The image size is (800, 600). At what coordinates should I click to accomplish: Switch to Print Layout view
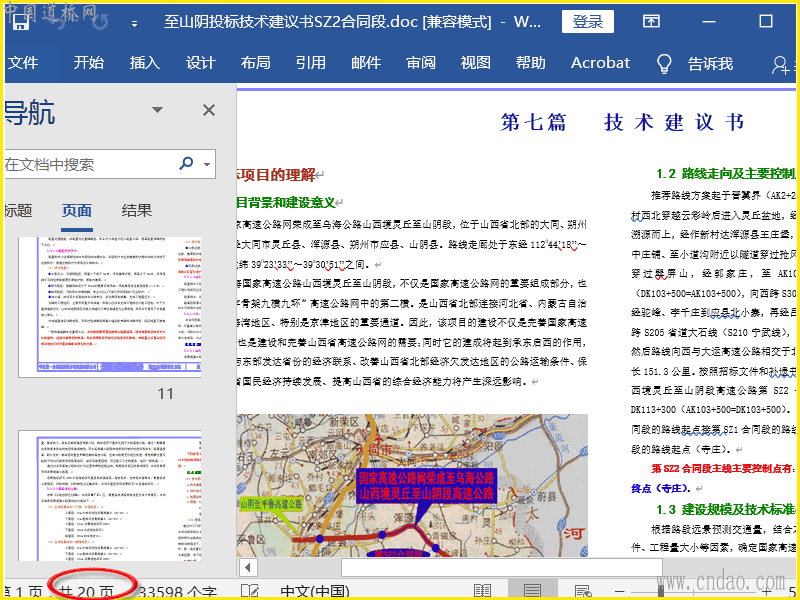533,591
